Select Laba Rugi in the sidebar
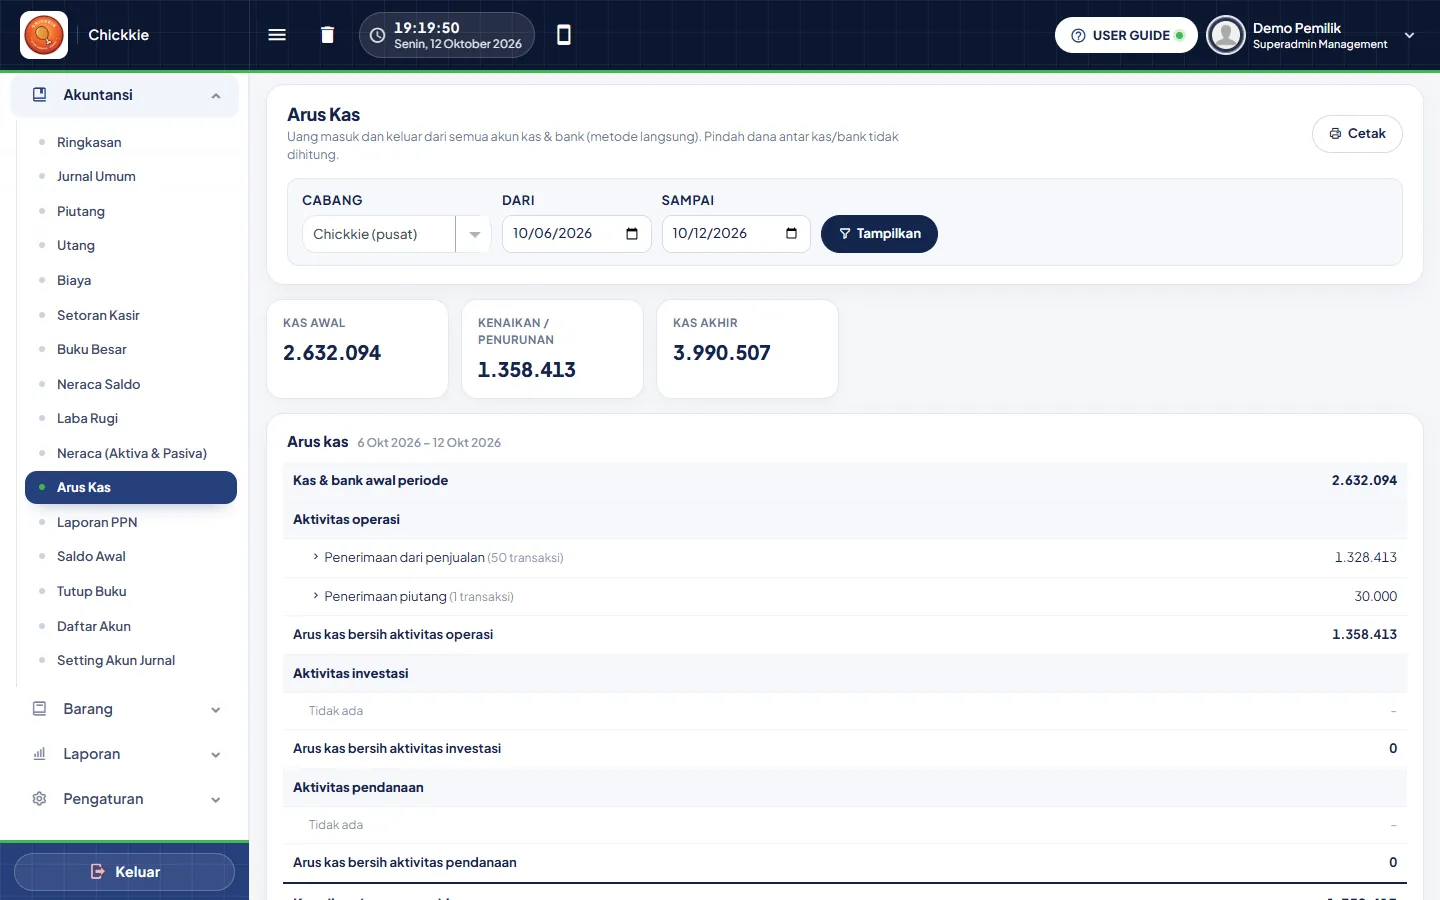Screen dimensions: 1440x900 (x=87, y=419)
